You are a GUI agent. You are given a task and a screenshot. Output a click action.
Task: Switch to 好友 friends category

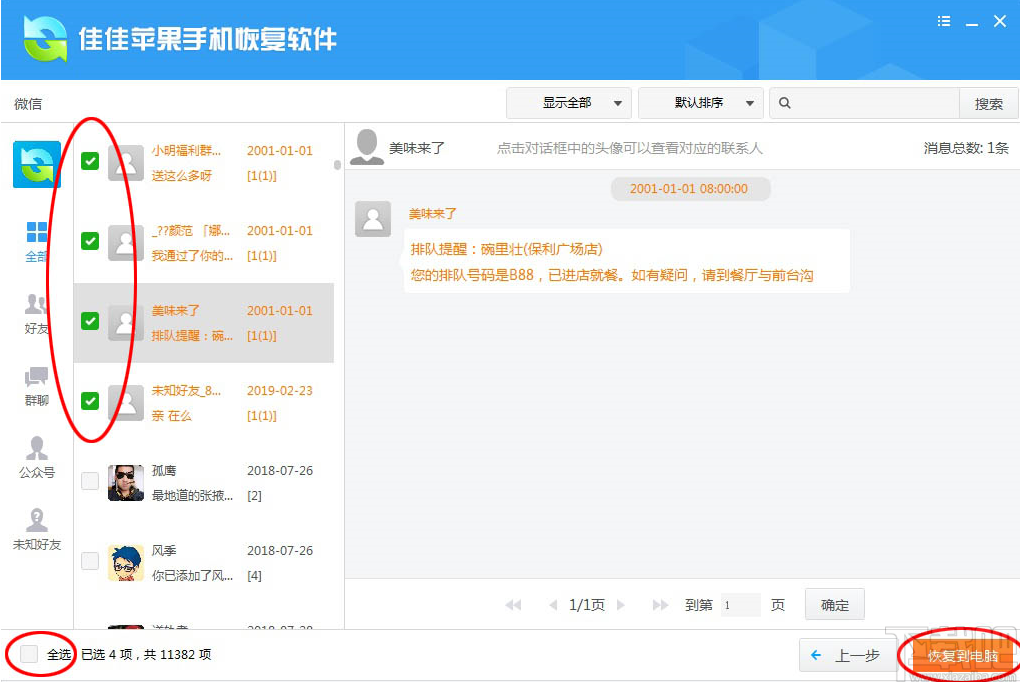[36, 314]
